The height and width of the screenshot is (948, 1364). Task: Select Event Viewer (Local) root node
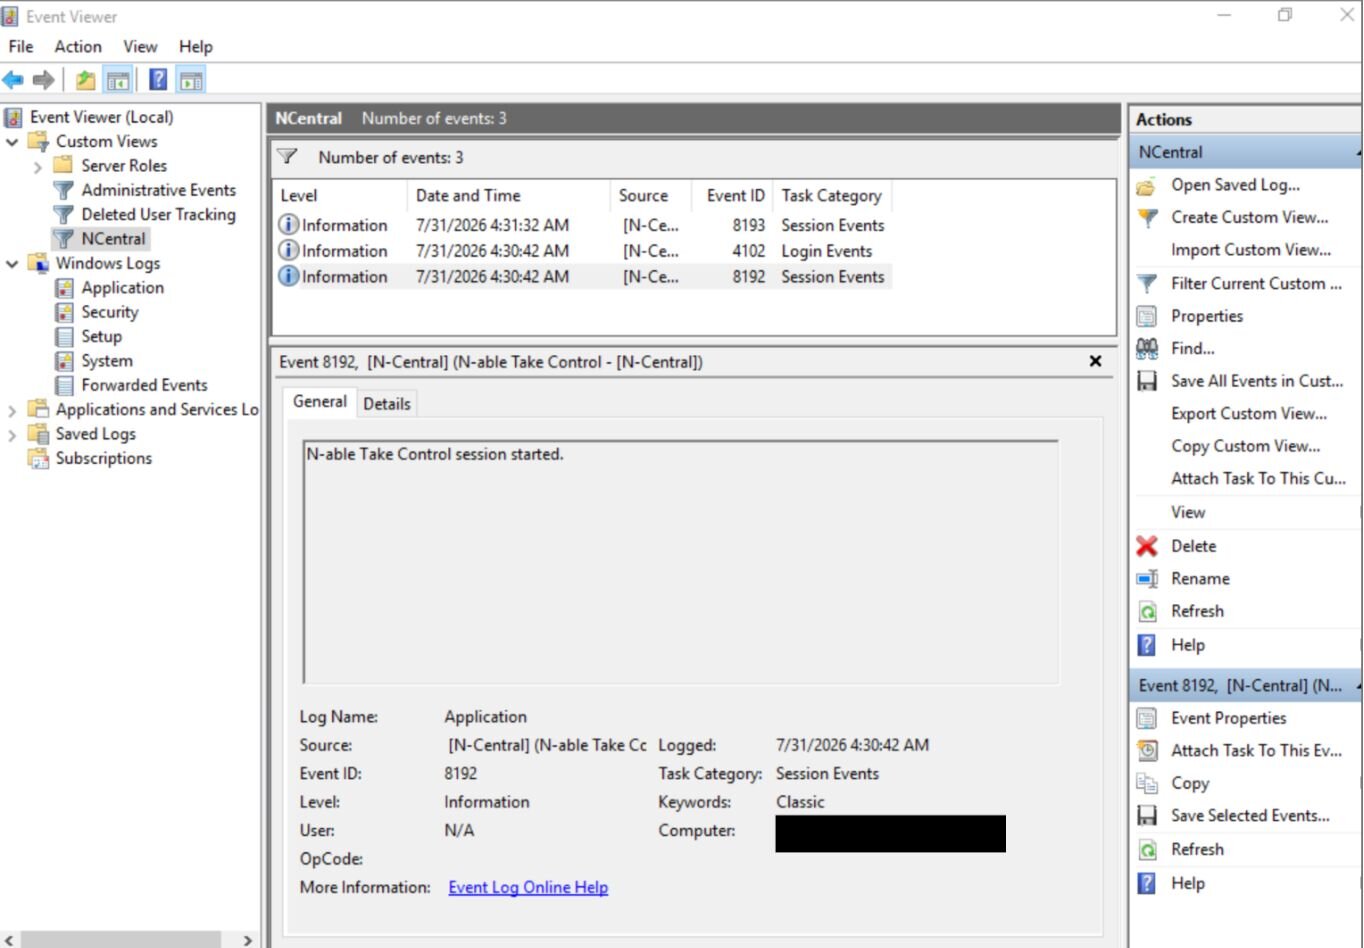(102, 118)
